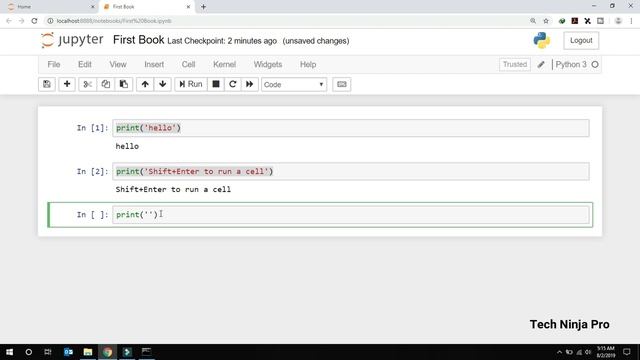Bookmark page with star icon

[546, 21]
